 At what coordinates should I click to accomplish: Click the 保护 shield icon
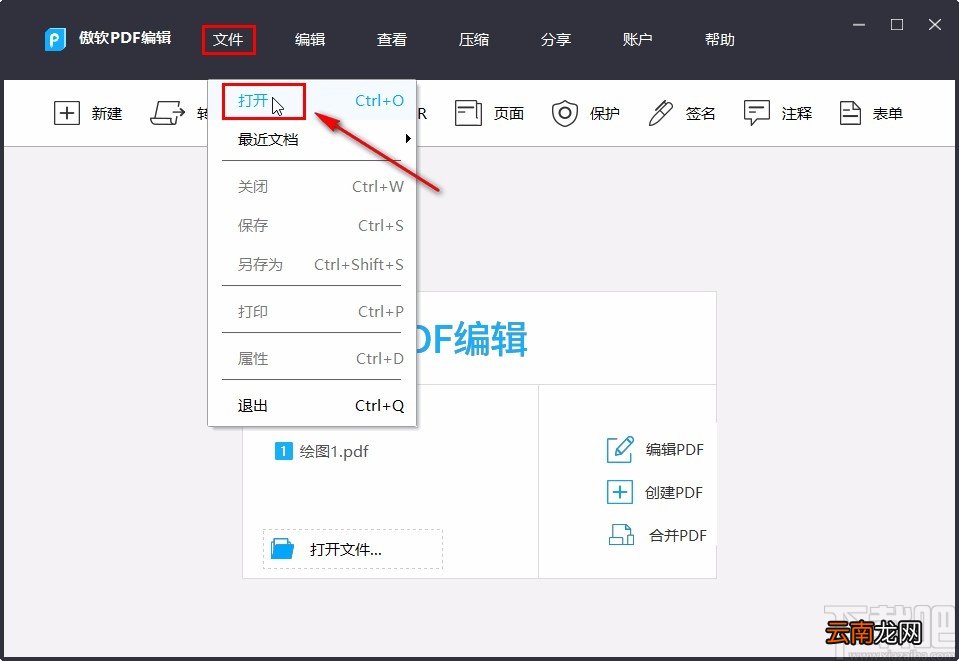(565, 113)
